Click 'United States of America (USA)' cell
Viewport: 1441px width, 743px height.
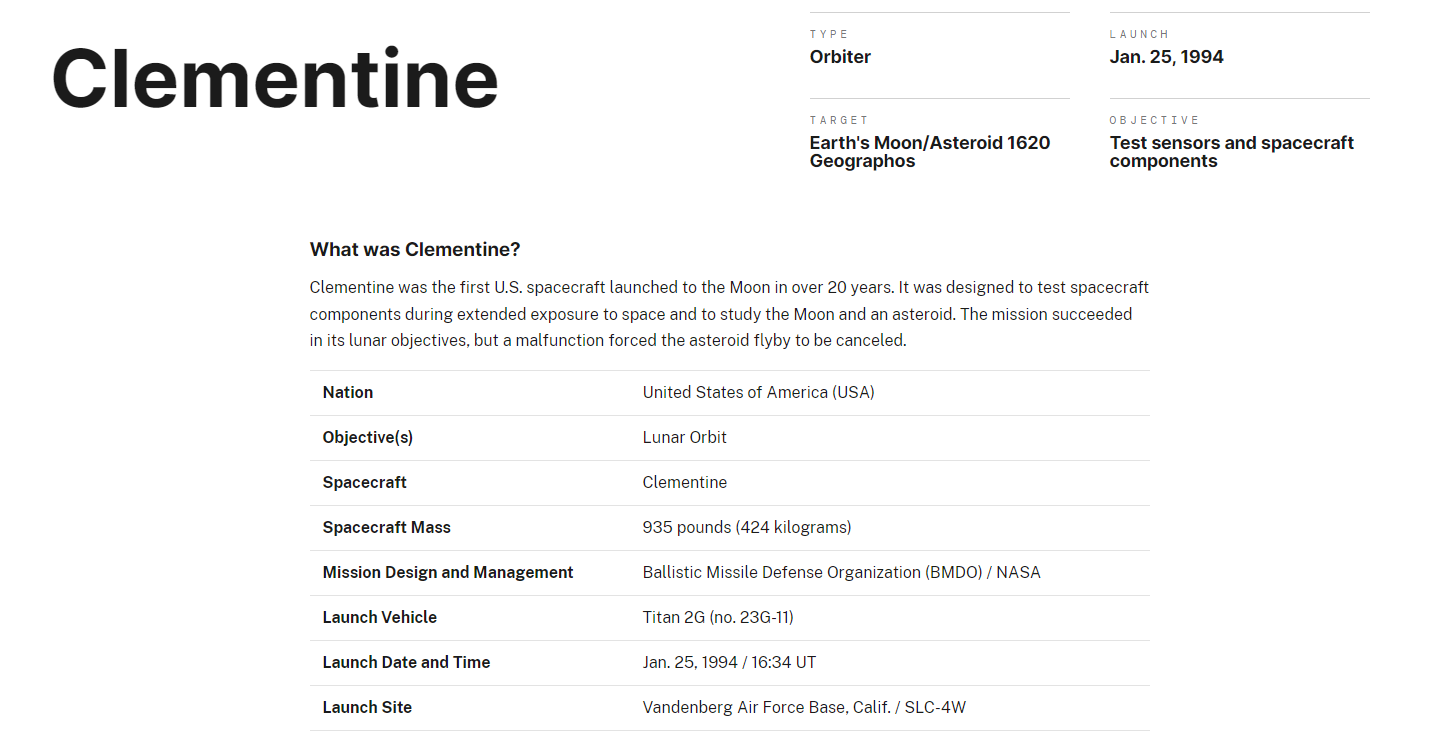click(758, 392)
